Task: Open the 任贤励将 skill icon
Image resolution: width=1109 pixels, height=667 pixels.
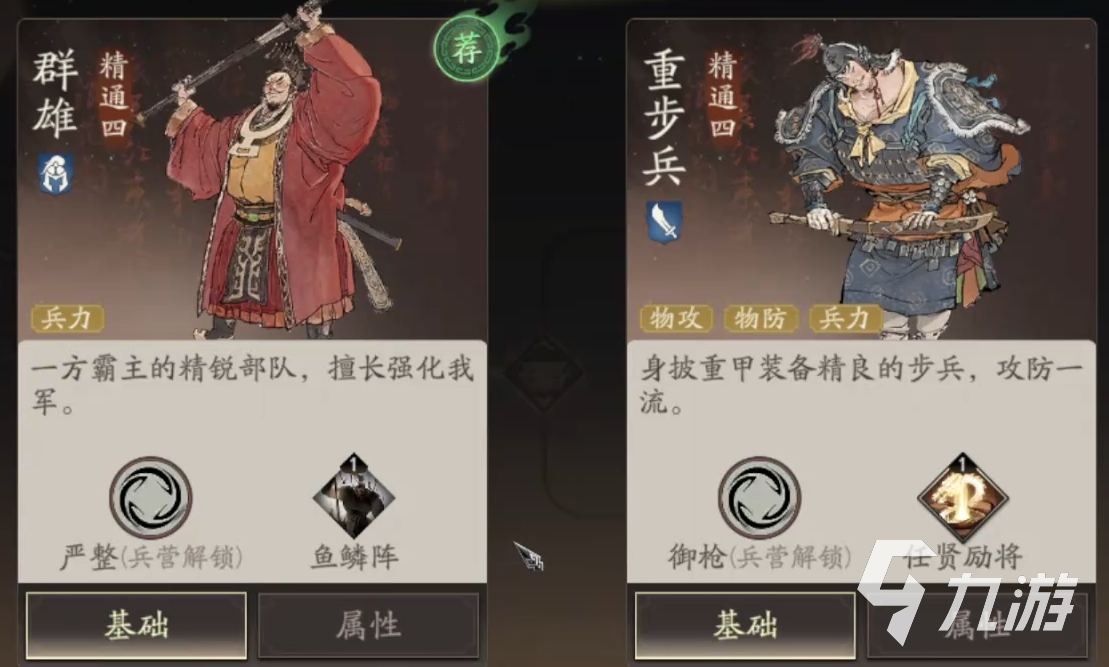Action: [x=963, y=497]
